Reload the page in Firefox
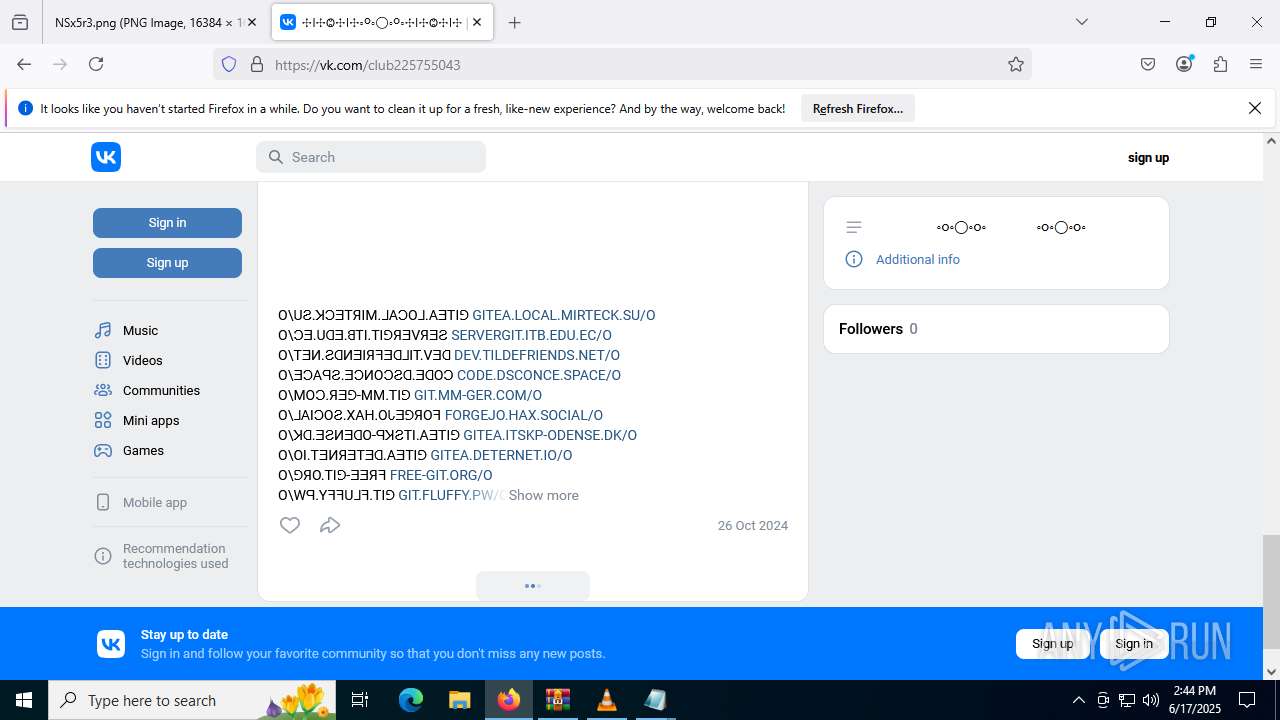The height and width of the screenshot is (720, 1280). pos(96,64)
